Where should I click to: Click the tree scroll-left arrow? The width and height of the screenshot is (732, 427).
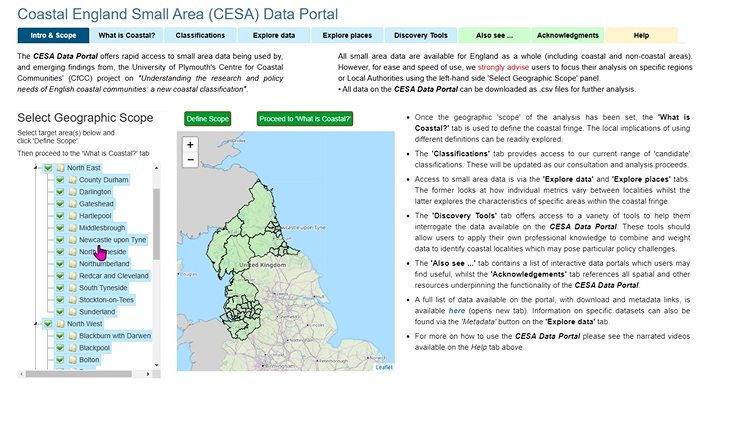point(21,374)
